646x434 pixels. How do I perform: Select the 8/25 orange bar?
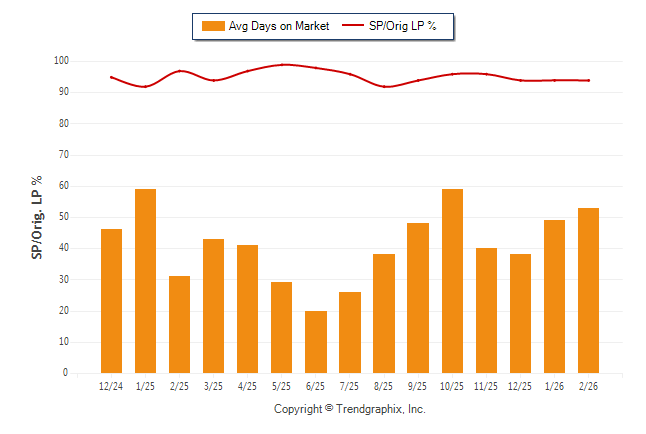point(383,313)
